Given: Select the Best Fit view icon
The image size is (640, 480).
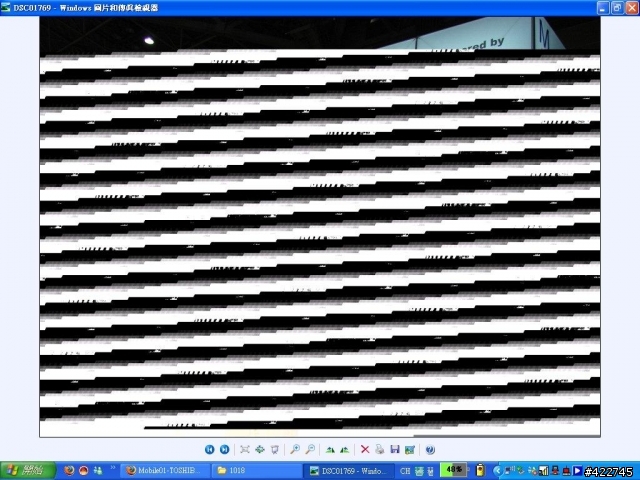Looking at the screenshot, I should [x=245, y=449].
